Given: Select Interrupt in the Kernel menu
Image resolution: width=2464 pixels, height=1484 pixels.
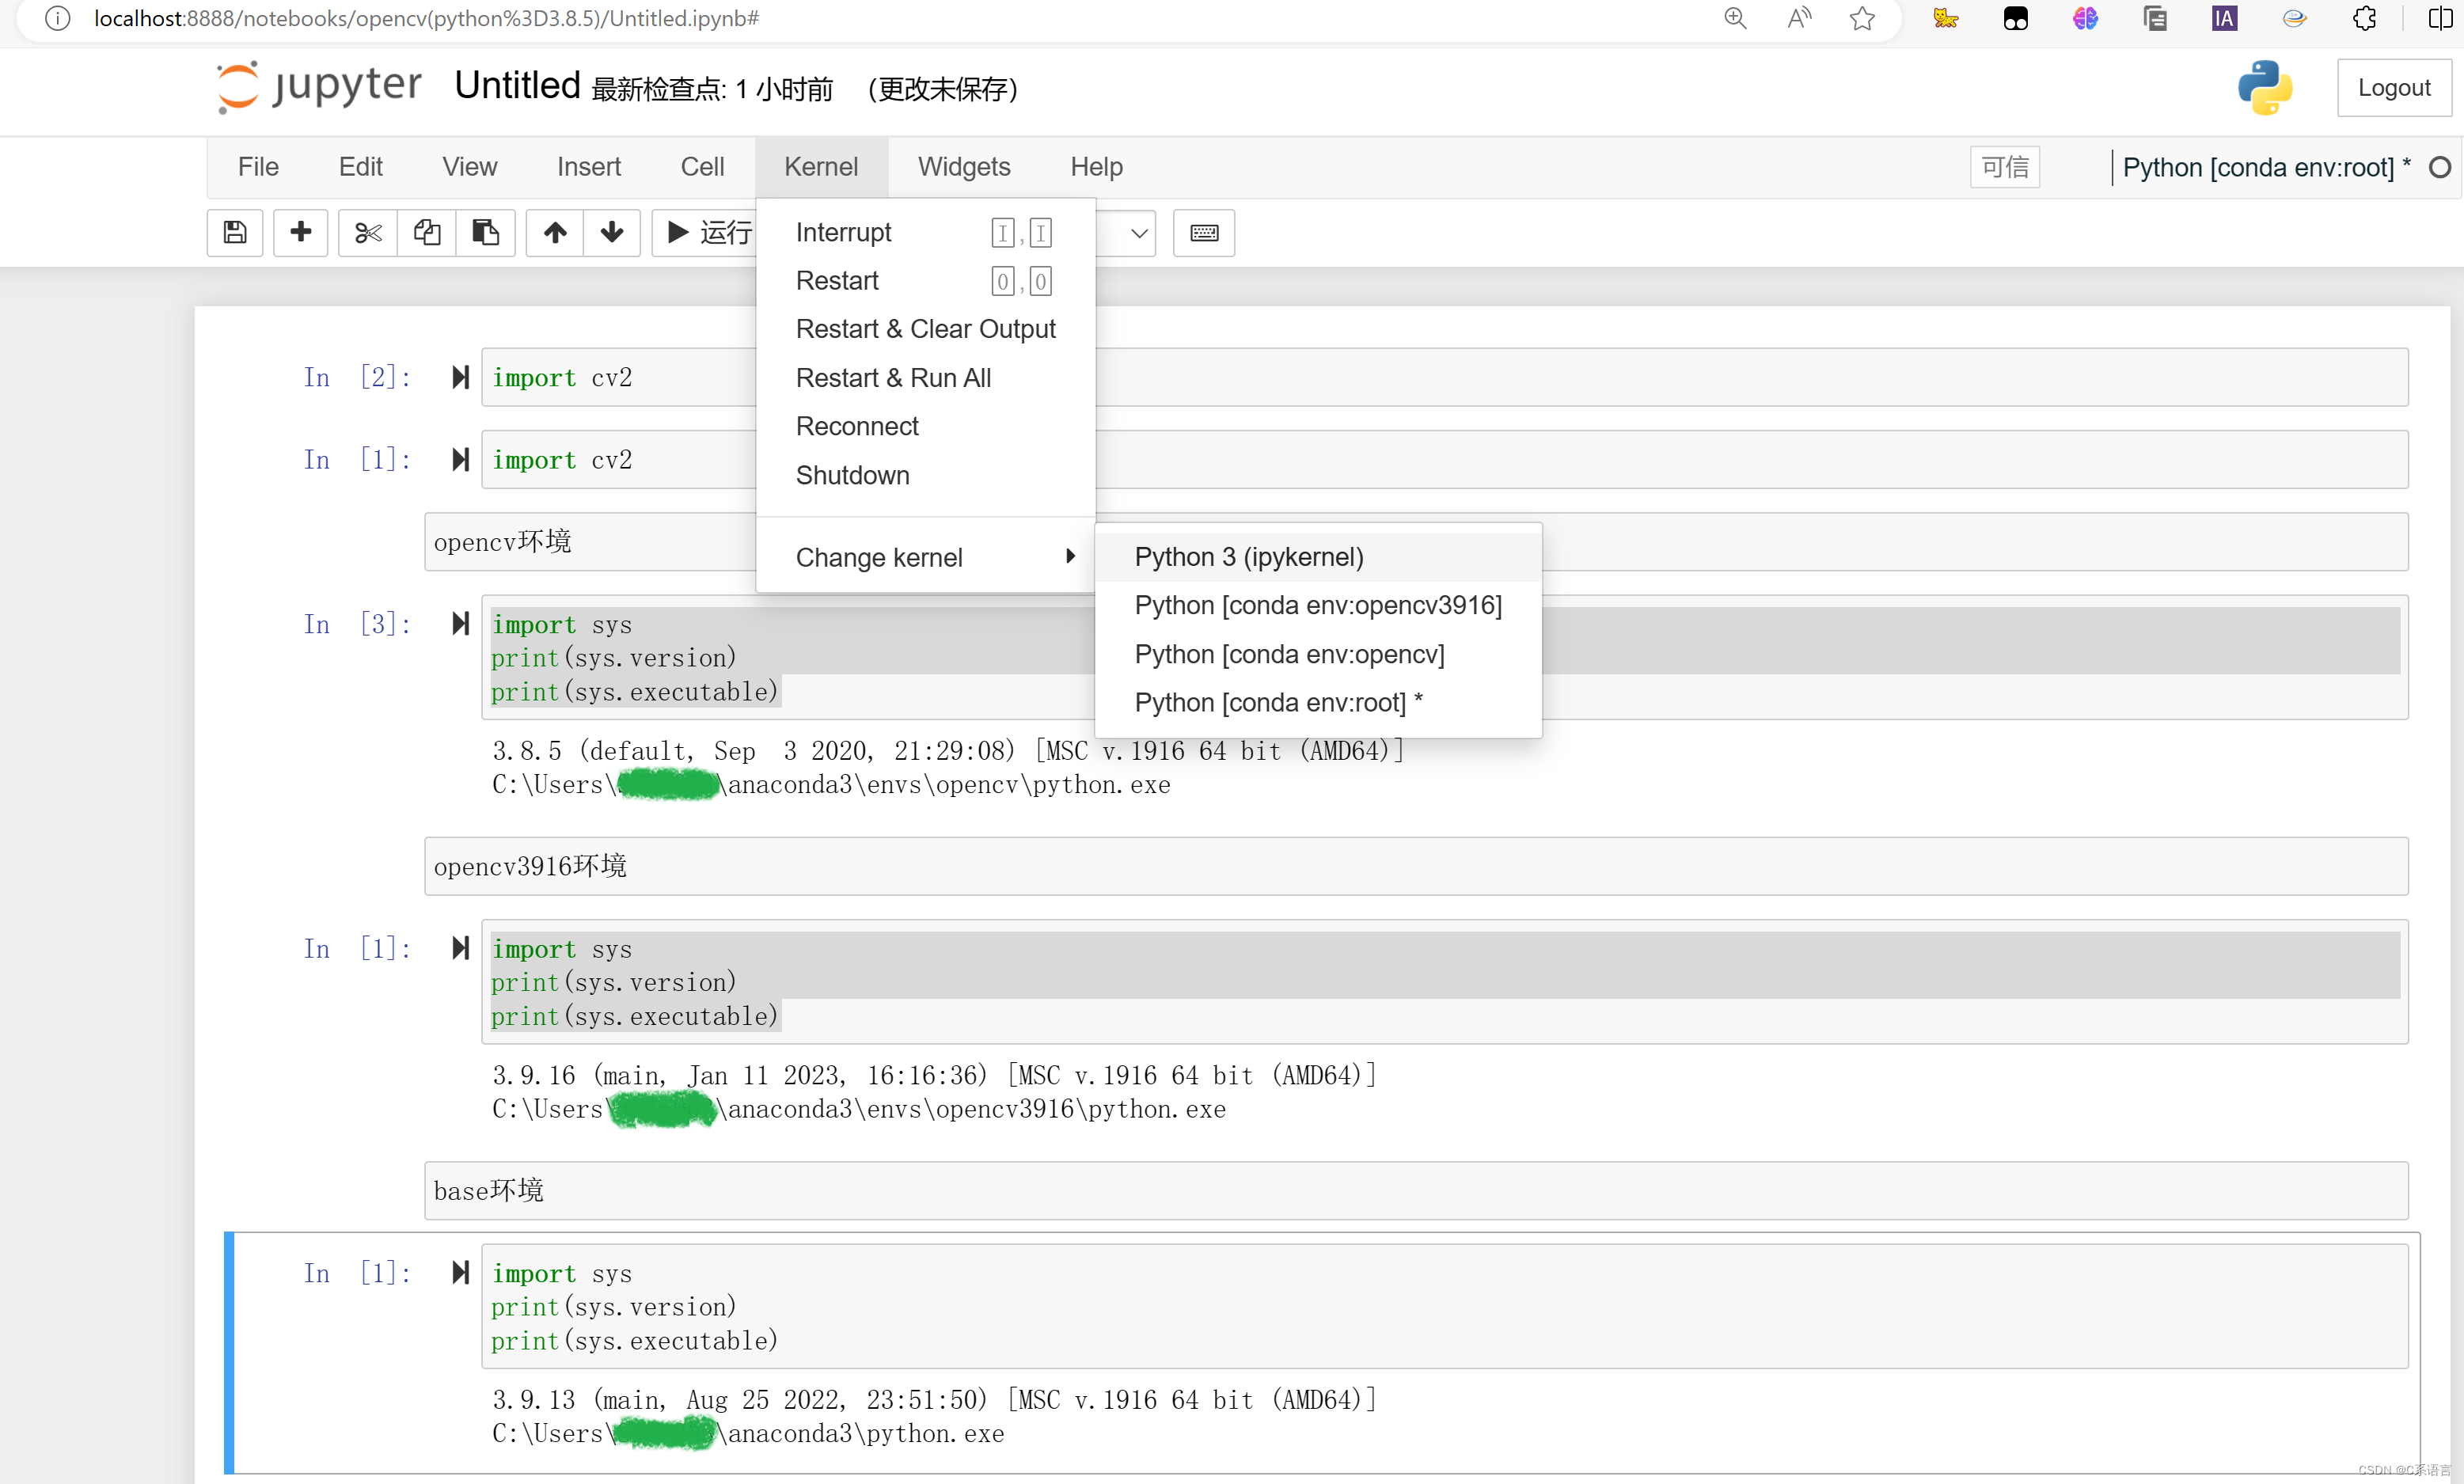Looking at the screenshot, I should pos(926,233).
